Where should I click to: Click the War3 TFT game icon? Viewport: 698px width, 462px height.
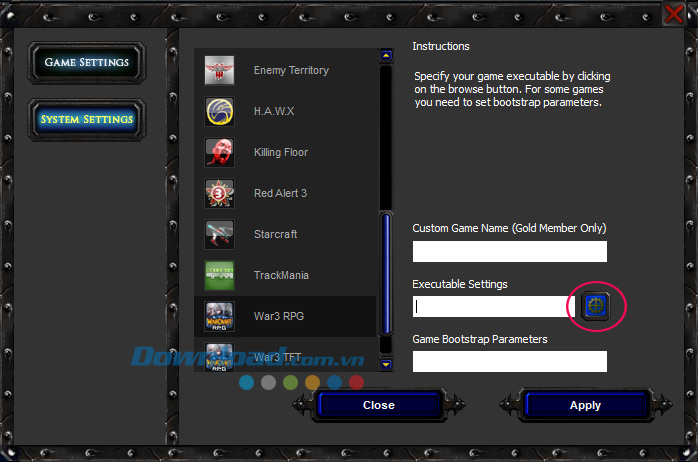[219, 357]
